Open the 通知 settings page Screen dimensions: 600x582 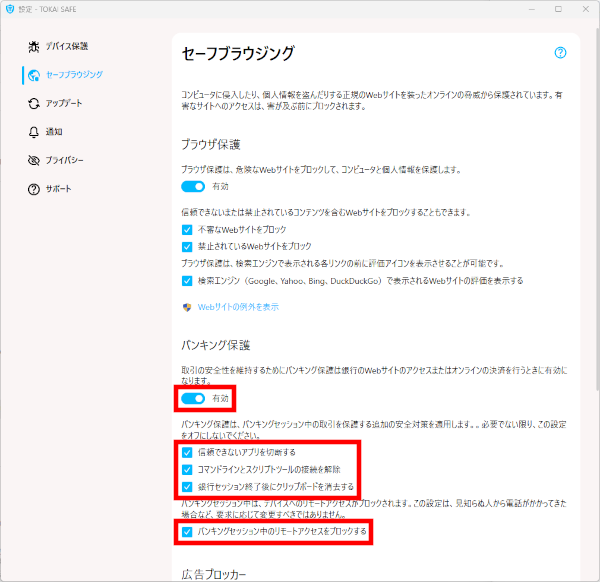click(x=54, y=132)
